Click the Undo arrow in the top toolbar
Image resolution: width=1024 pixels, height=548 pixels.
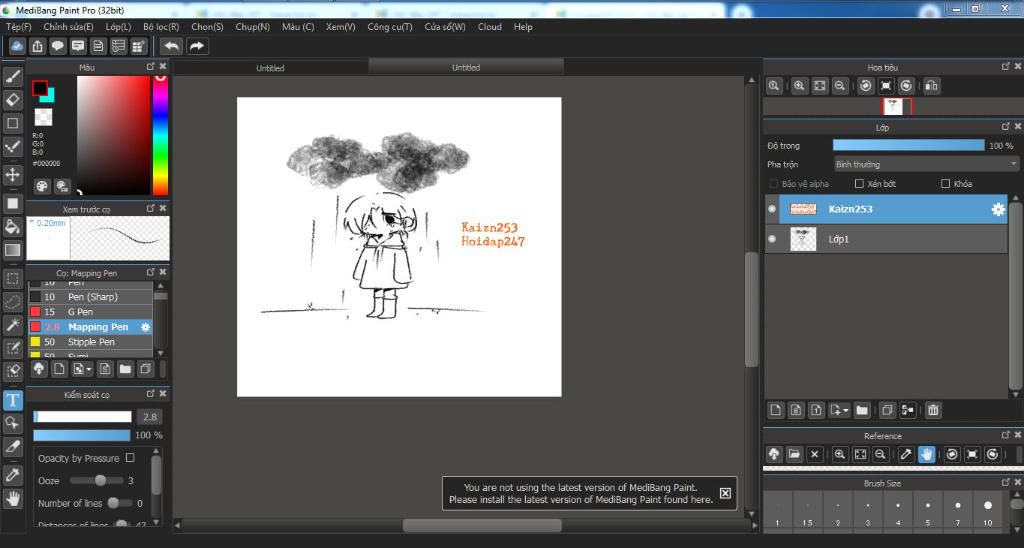(171, 46)
